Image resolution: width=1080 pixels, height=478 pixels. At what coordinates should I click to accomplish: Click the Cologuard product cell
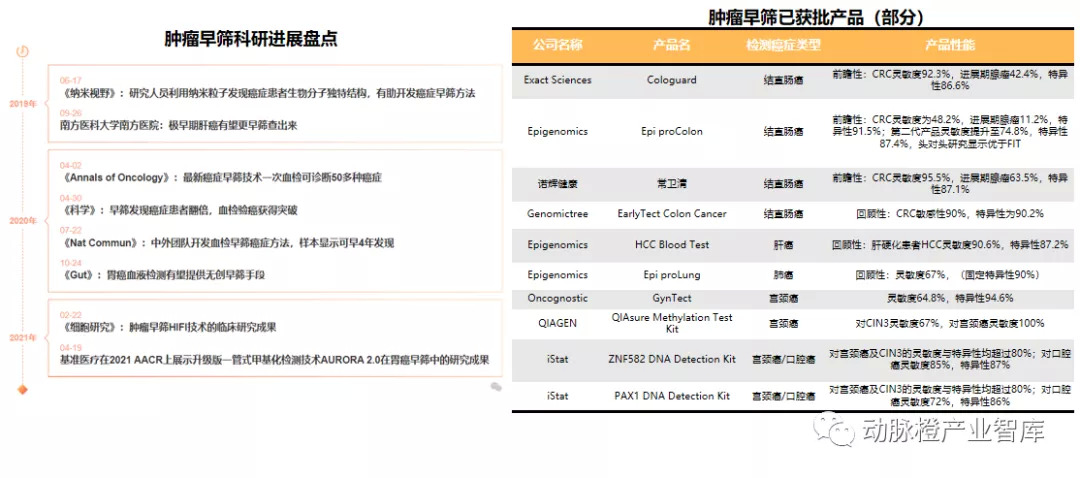pos(671,80)
